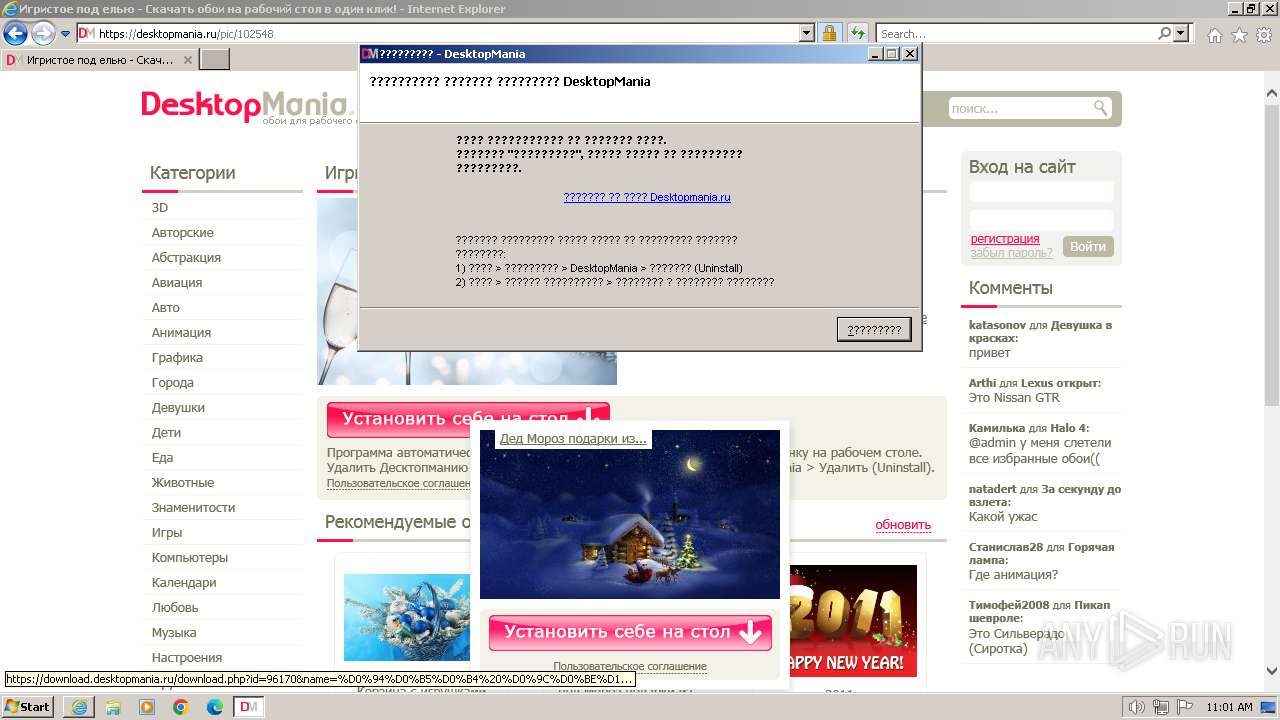Click the site search magnifier icon
The image size is (1280, 720).
1100,108
